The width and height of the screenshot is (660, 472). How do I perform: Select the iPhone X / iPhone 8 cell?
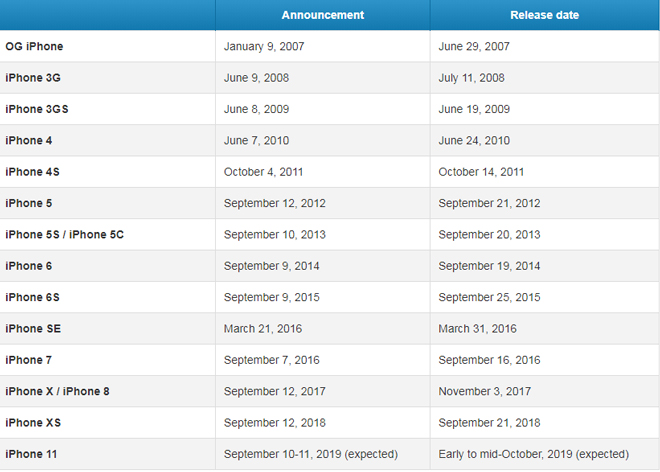(57, 391)
